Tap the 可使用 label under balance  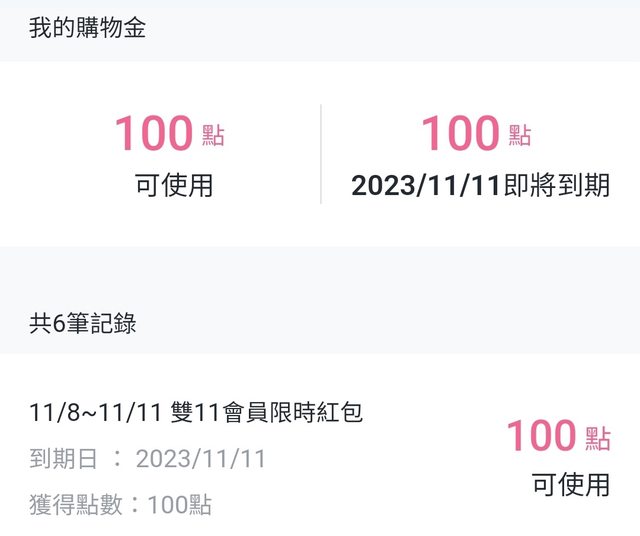(174, 186)
